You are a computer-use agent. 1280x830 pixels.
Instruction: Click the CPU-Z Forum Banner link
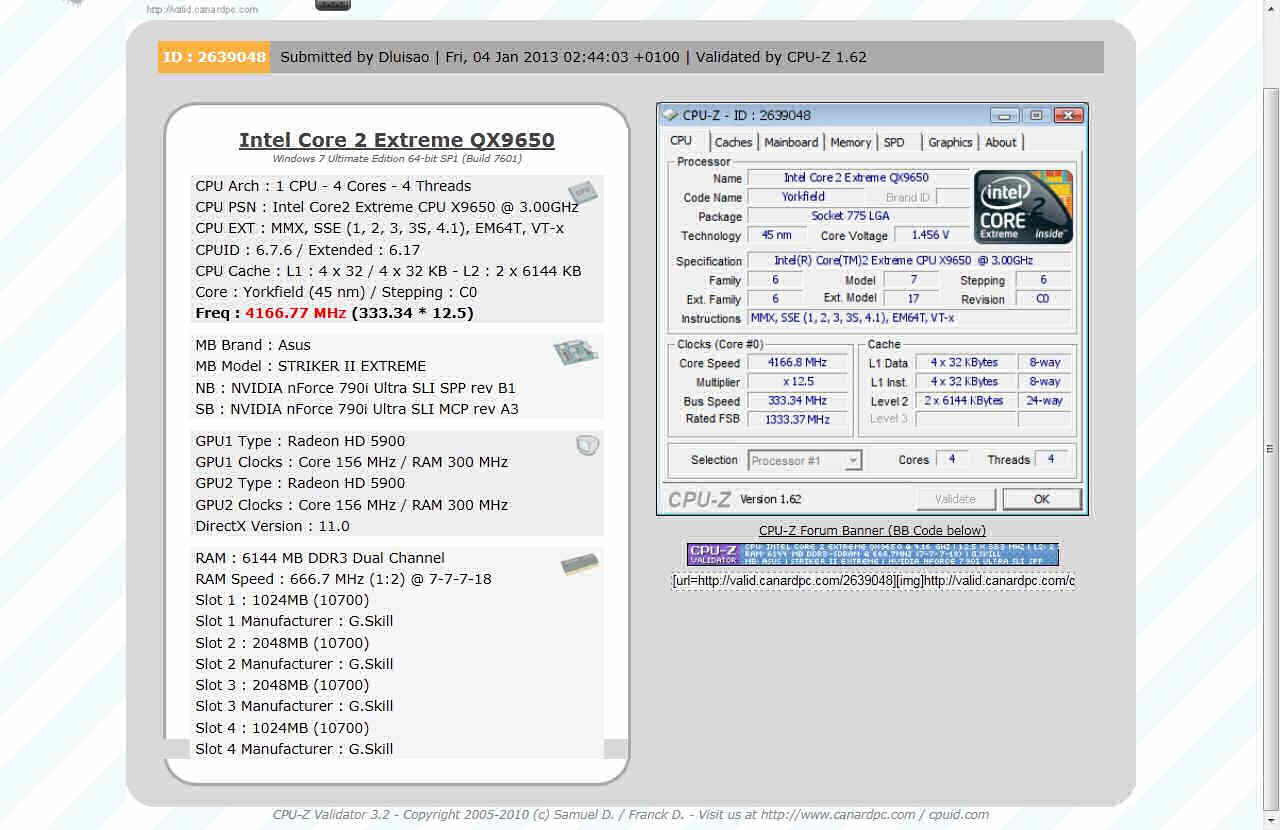tap(872, 530)
